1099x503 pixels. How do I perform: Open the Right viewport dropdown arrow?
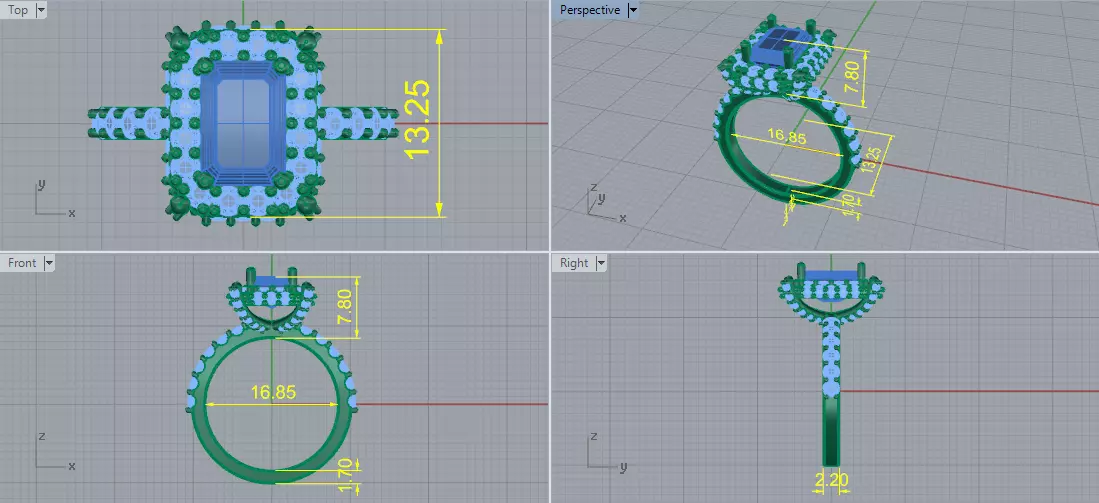(601, 263)
